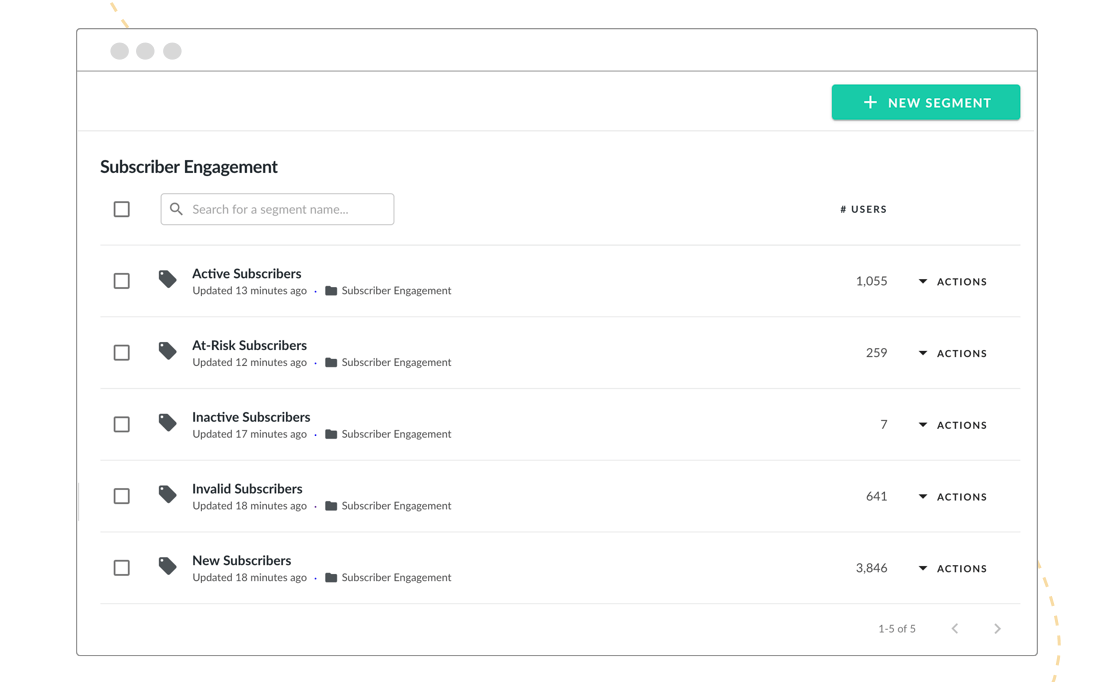
Task: Click 'Updated 13 minutes ago' text
Action: [x=249, y=291]
